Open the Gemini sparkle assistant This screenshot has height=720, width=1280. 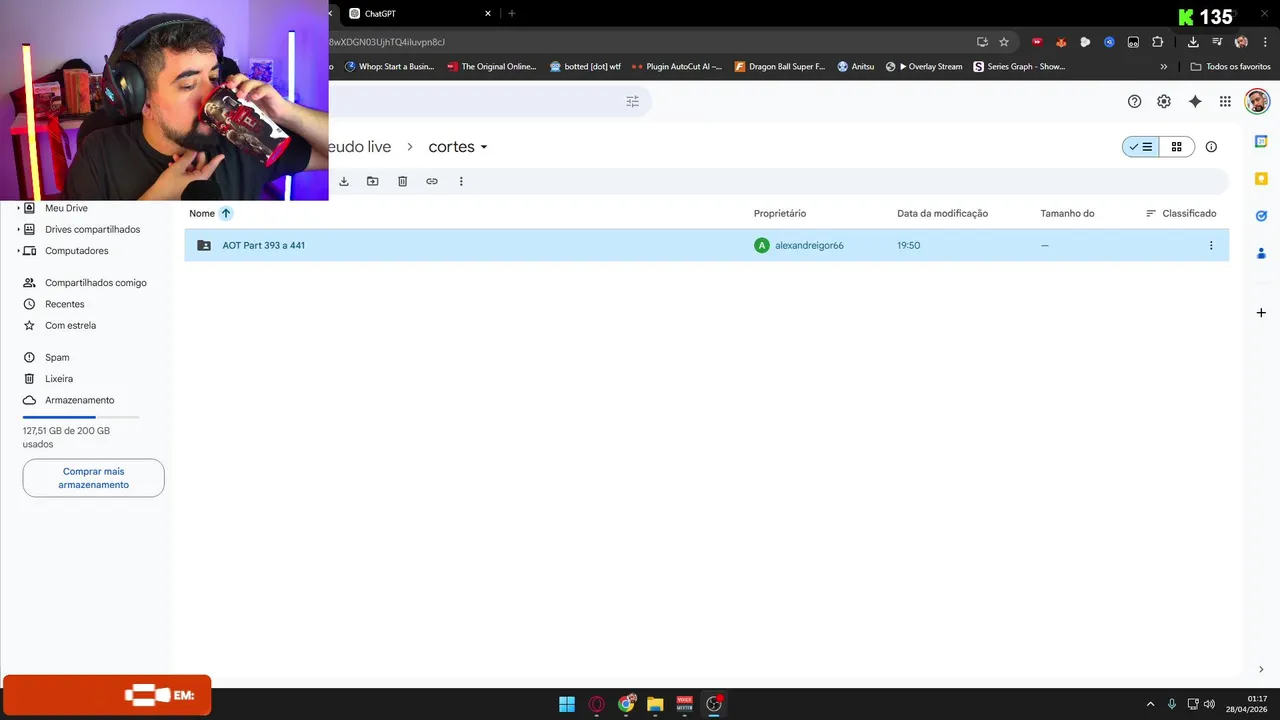click(1195, 101)
